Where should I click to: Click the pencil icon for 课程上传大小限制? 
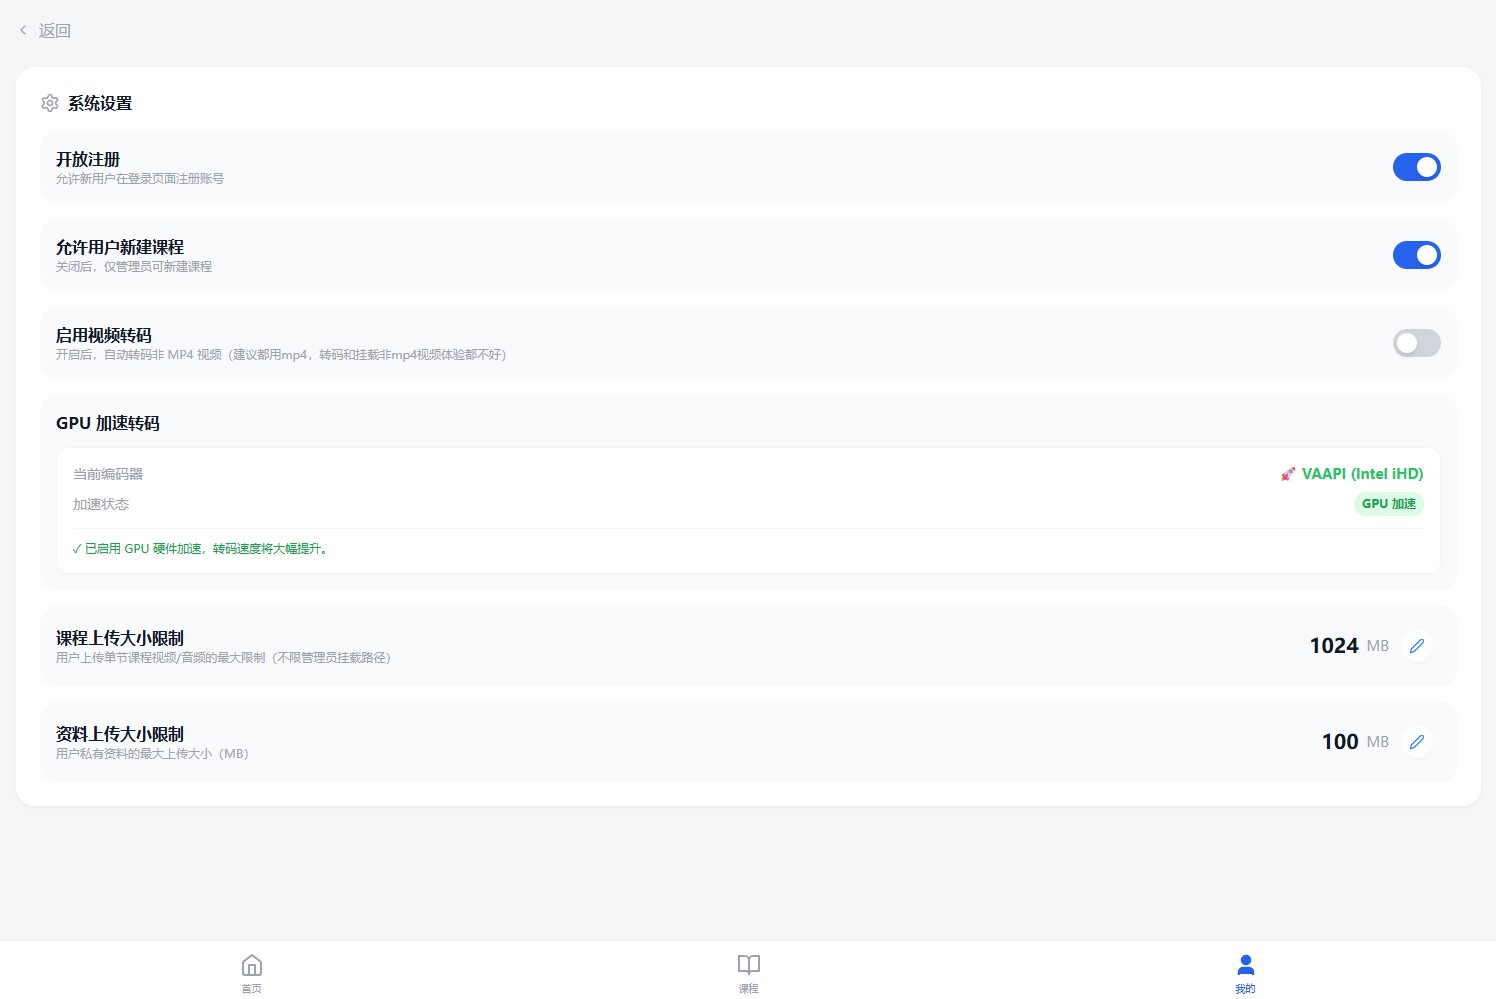coord(1416,646)
